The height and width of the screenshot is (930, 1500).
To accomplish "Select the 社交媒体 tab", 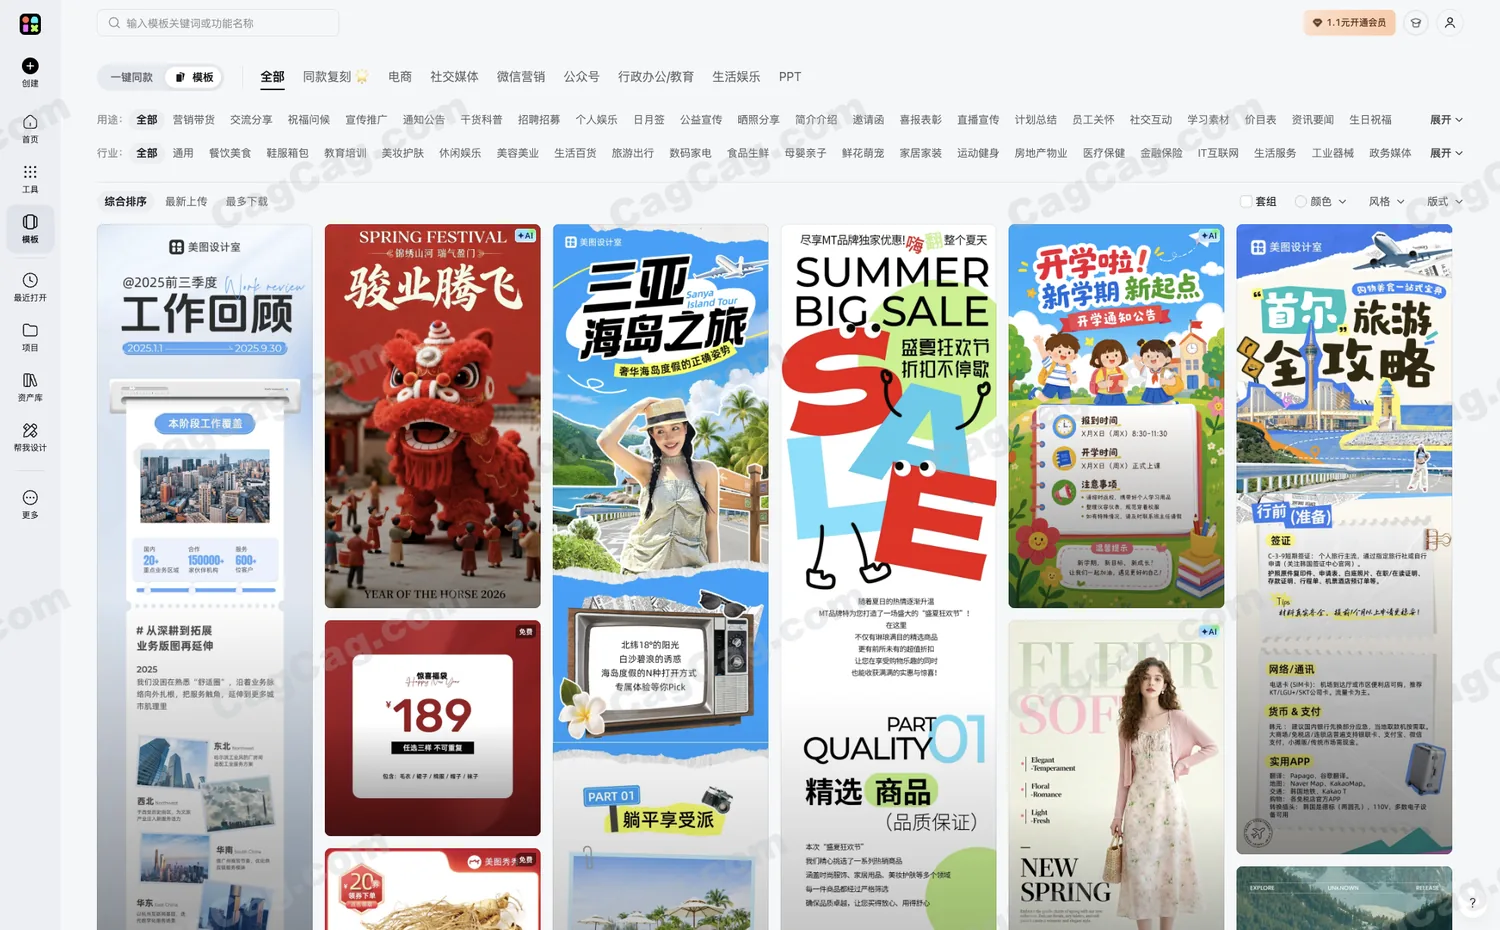I will pyautogui.click(x=454, y=77).
